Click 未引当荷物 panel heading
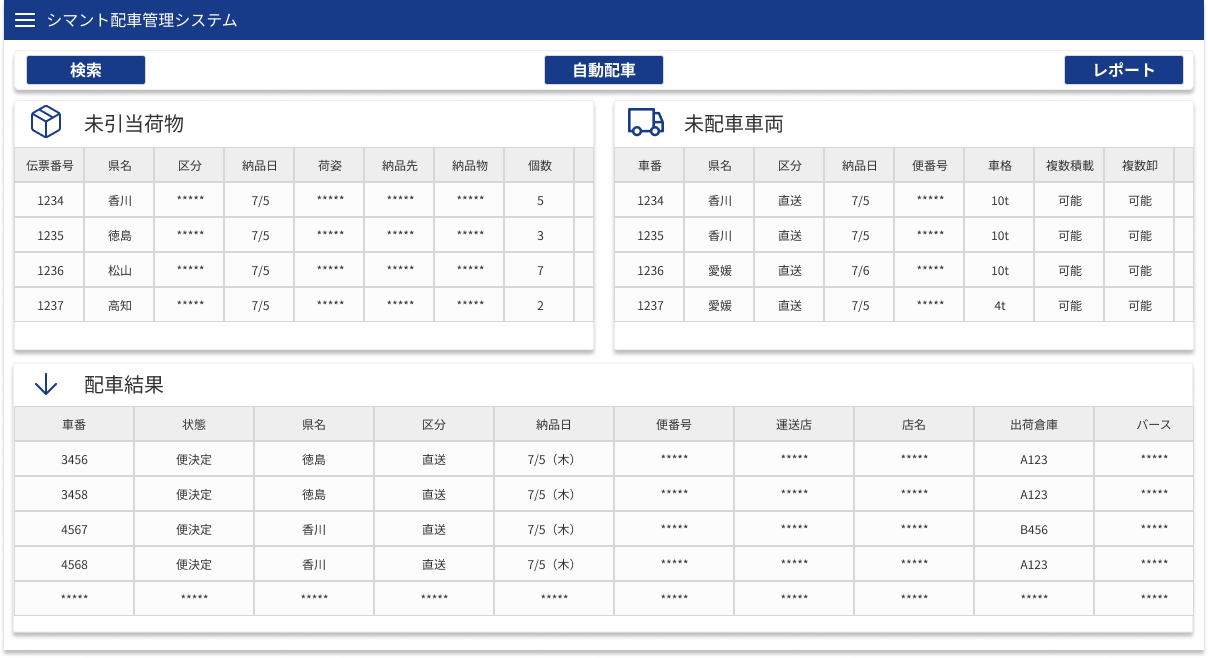The image size is (1208, 658). coord(134,123)
